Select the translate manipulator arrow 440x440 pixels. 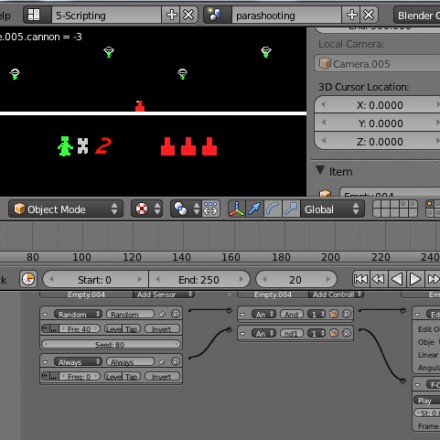tap(254, 209)
